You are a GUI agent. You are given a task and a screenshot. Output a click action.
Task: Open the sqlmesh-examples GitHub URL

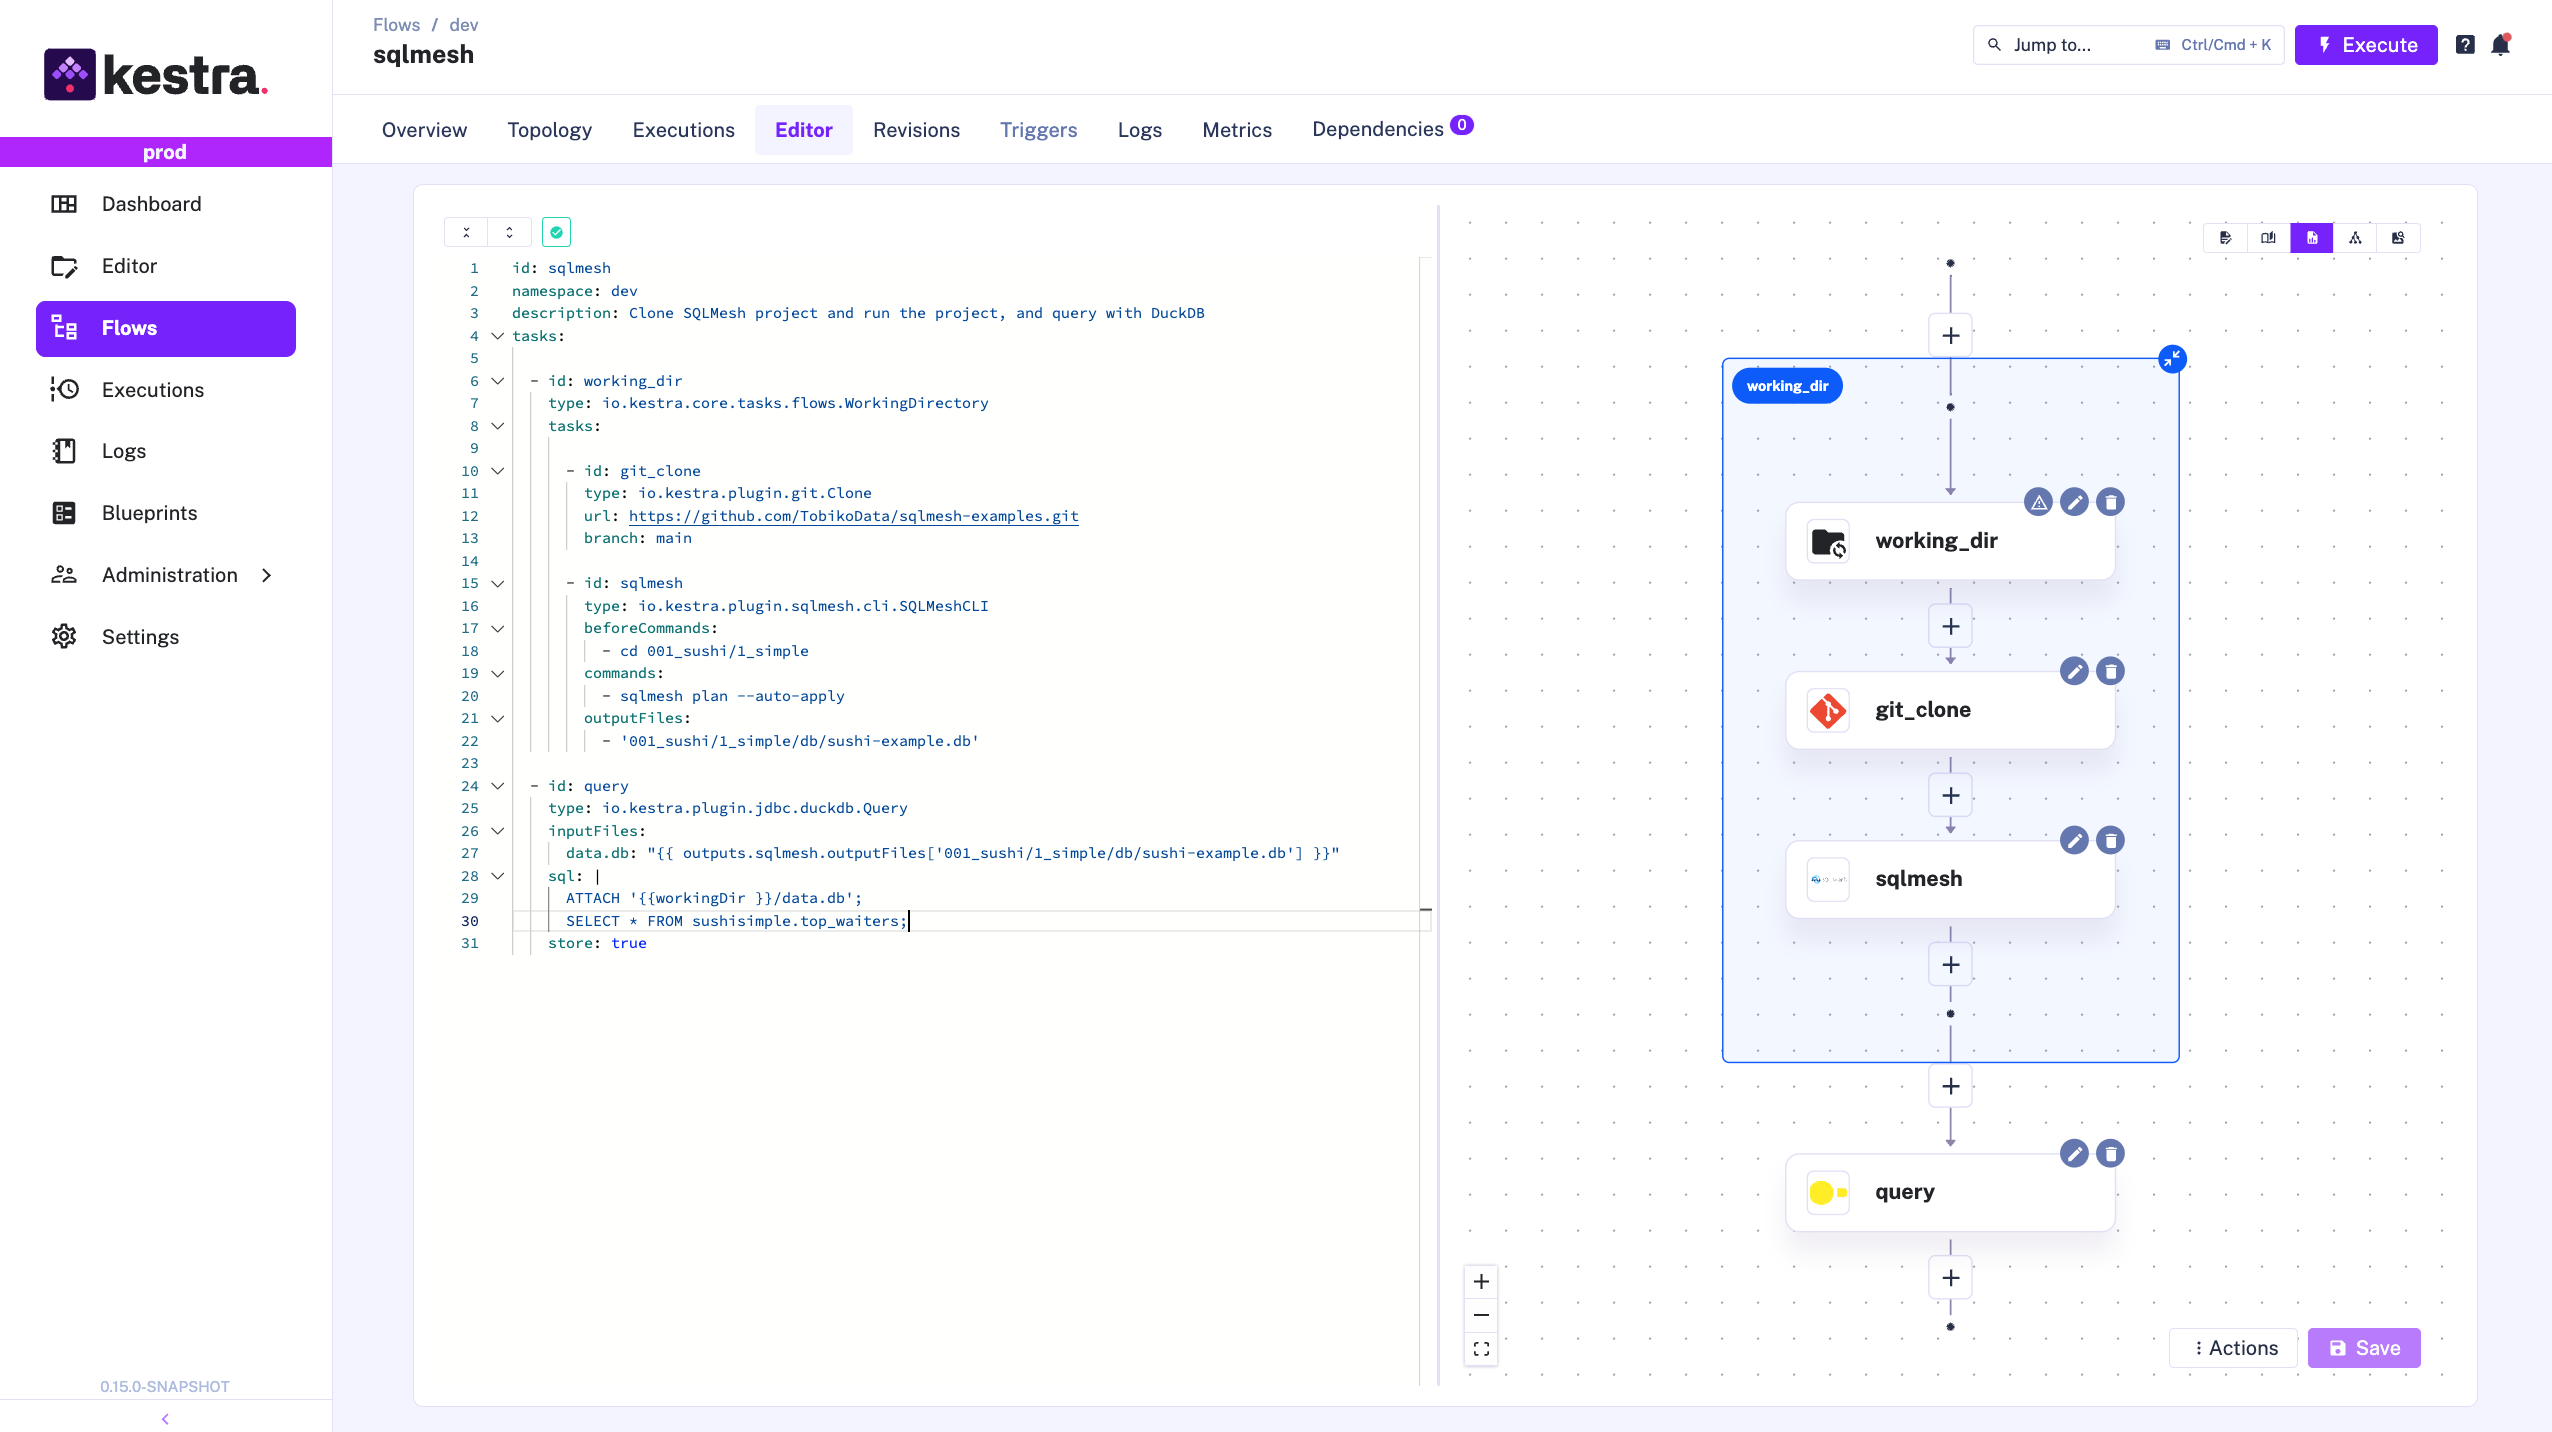(853, 516)
